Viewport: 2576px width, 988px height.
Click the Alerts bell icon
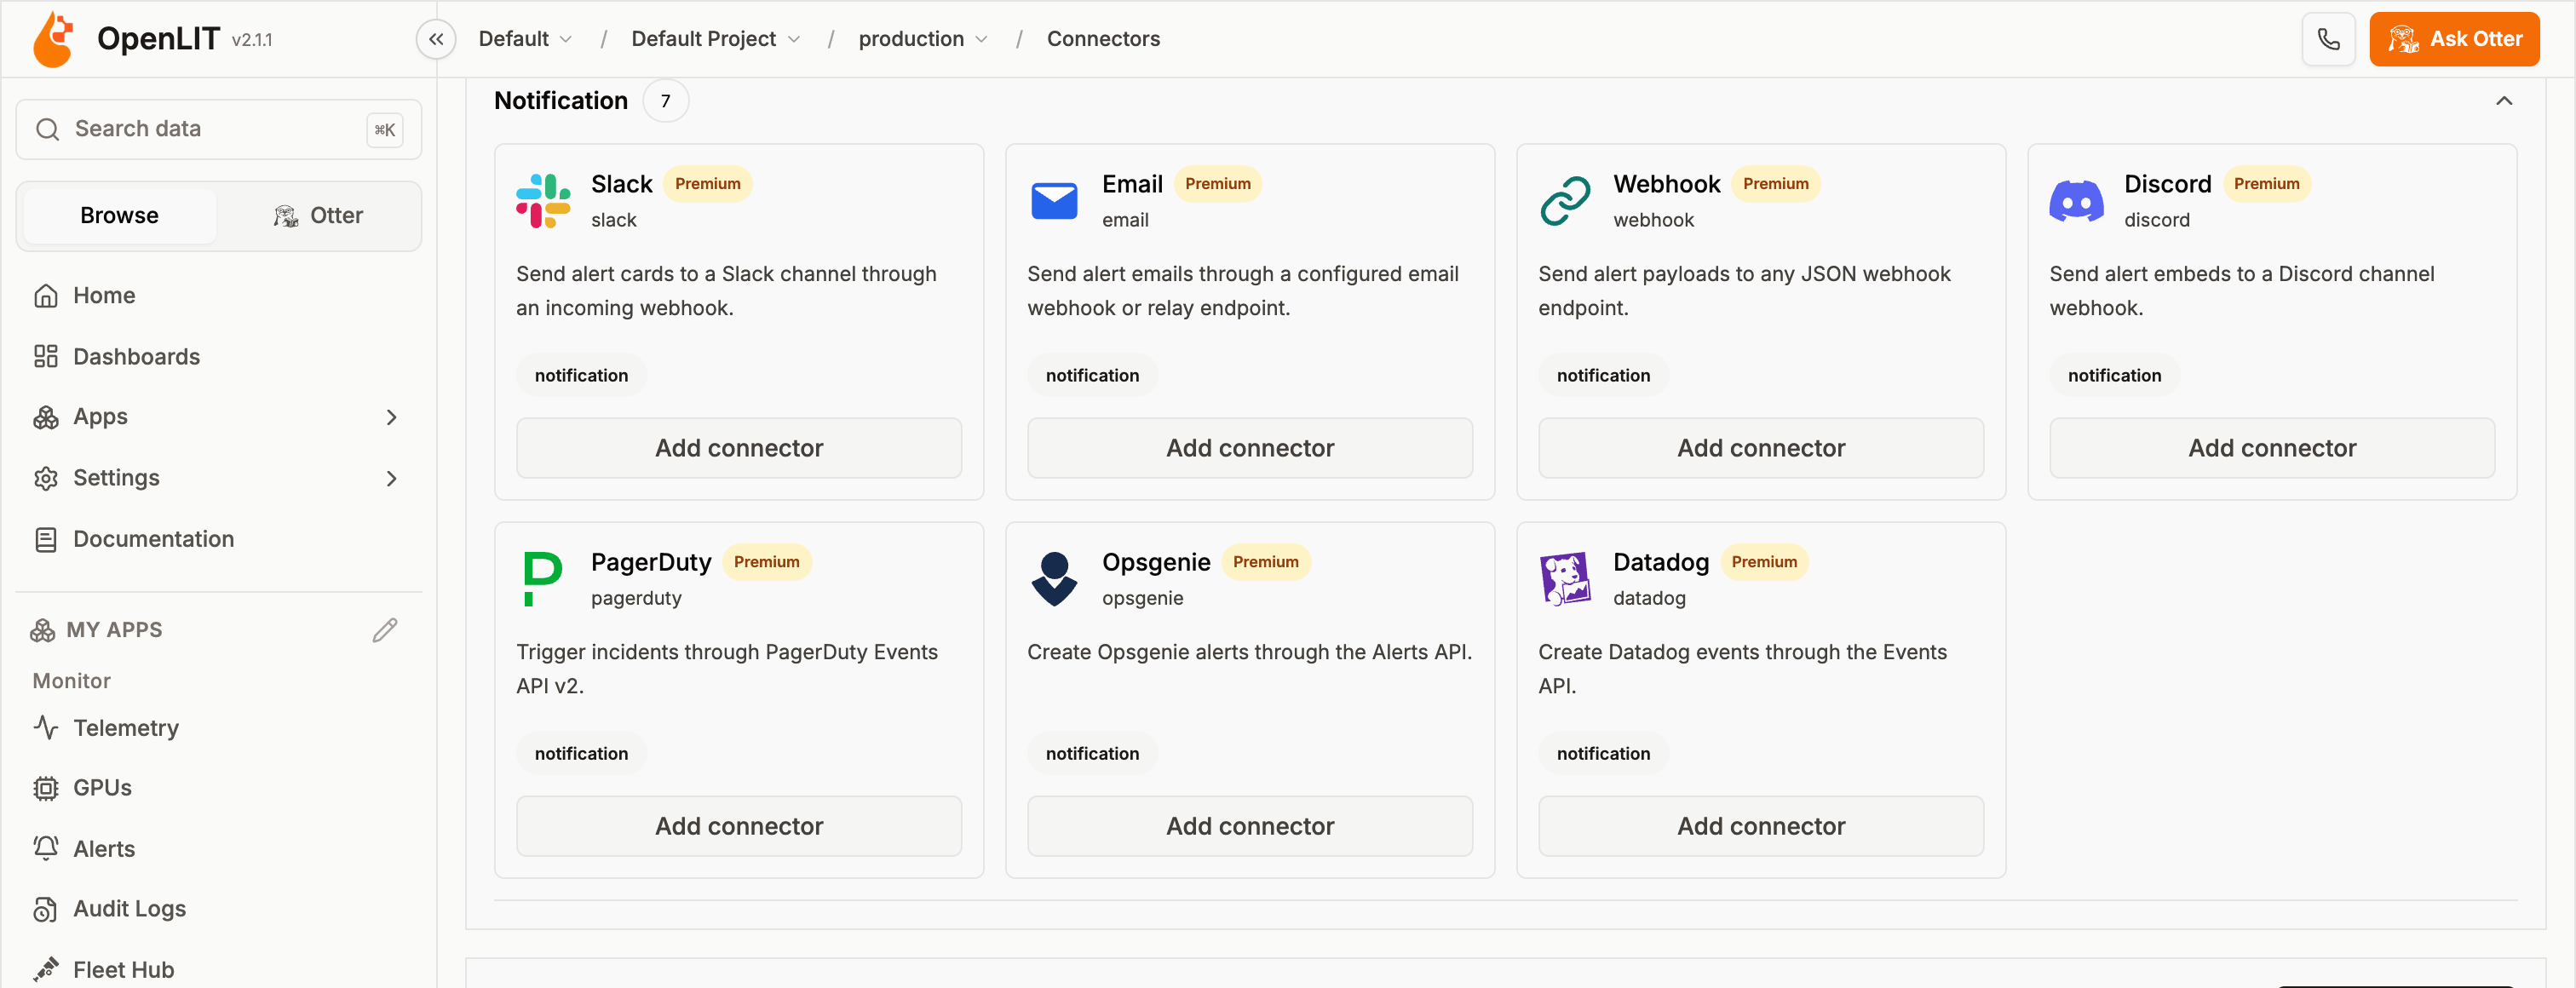pos(46,848)
